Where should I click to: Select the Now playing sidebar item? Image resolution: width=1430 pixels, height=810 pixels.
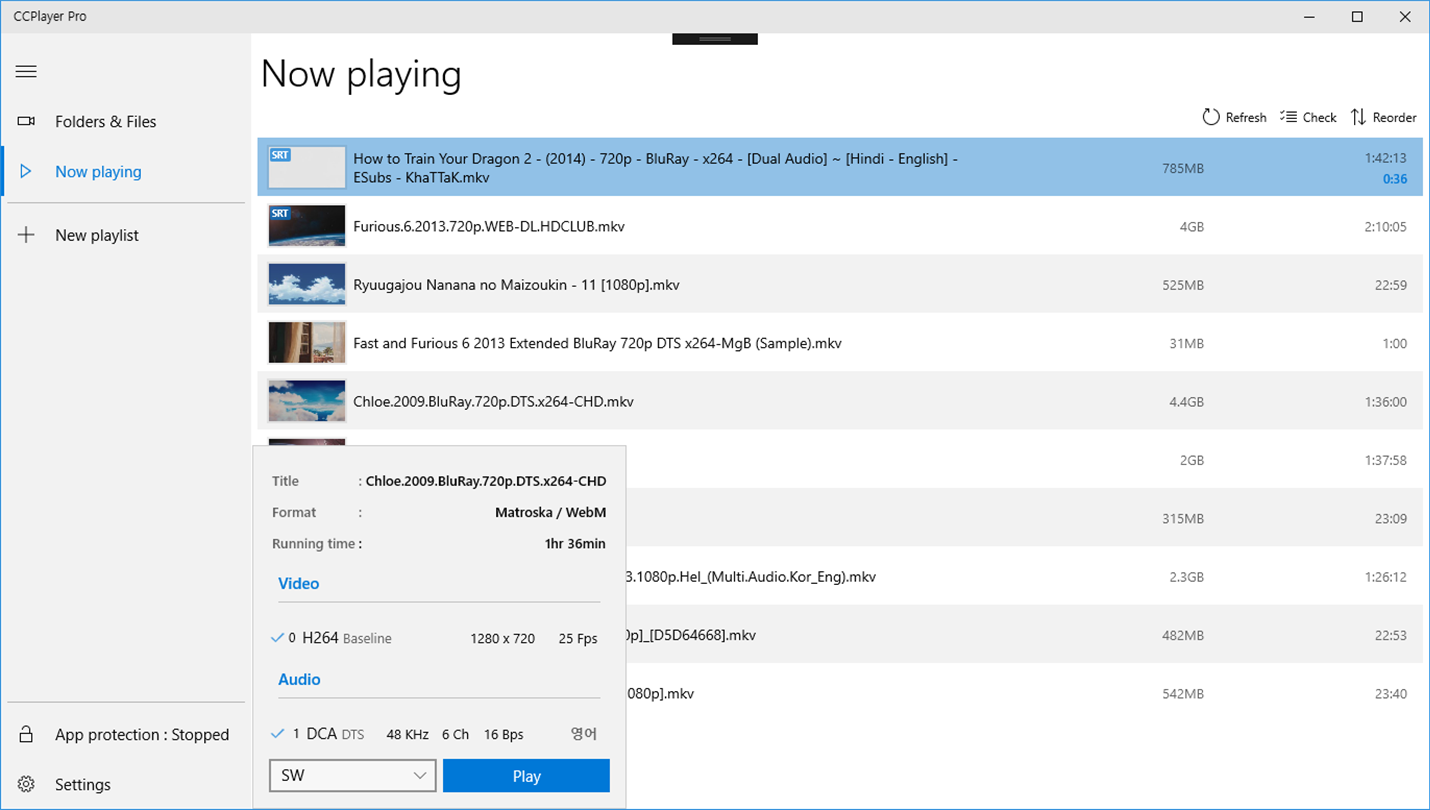click(98, 172)
